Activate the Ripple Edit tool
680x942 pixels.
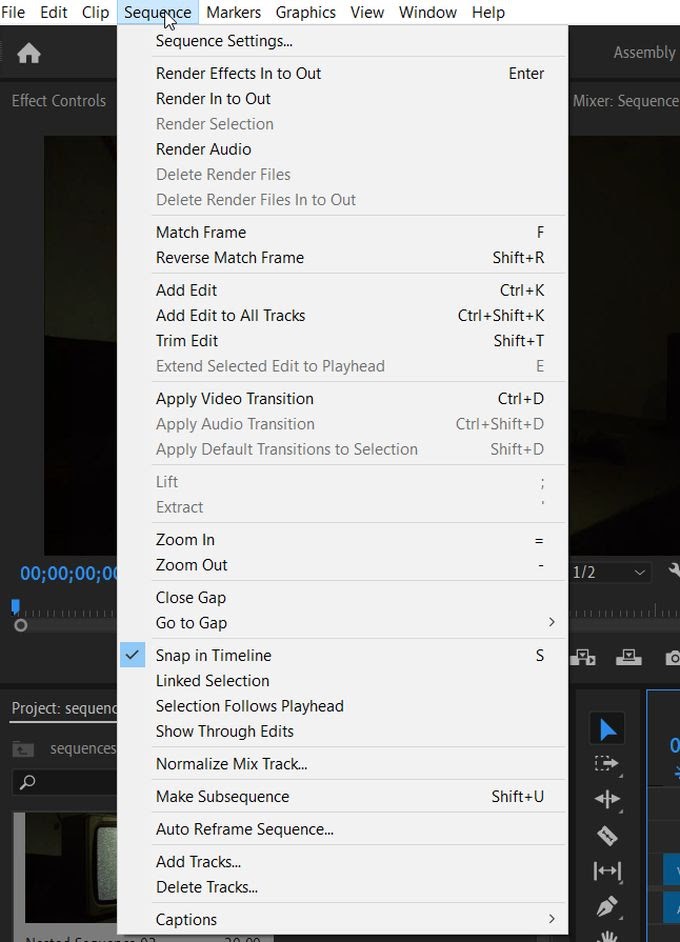[x=606, y=799]
